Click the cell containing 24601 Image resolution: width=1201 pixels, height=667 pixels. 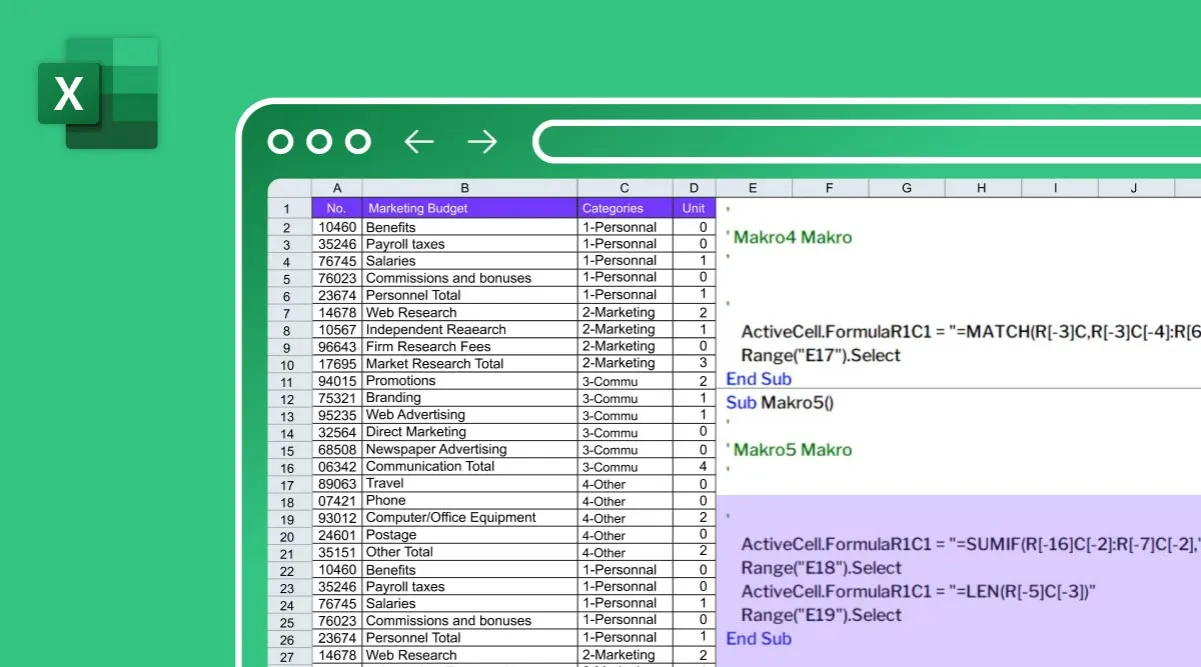coord(337,534)
